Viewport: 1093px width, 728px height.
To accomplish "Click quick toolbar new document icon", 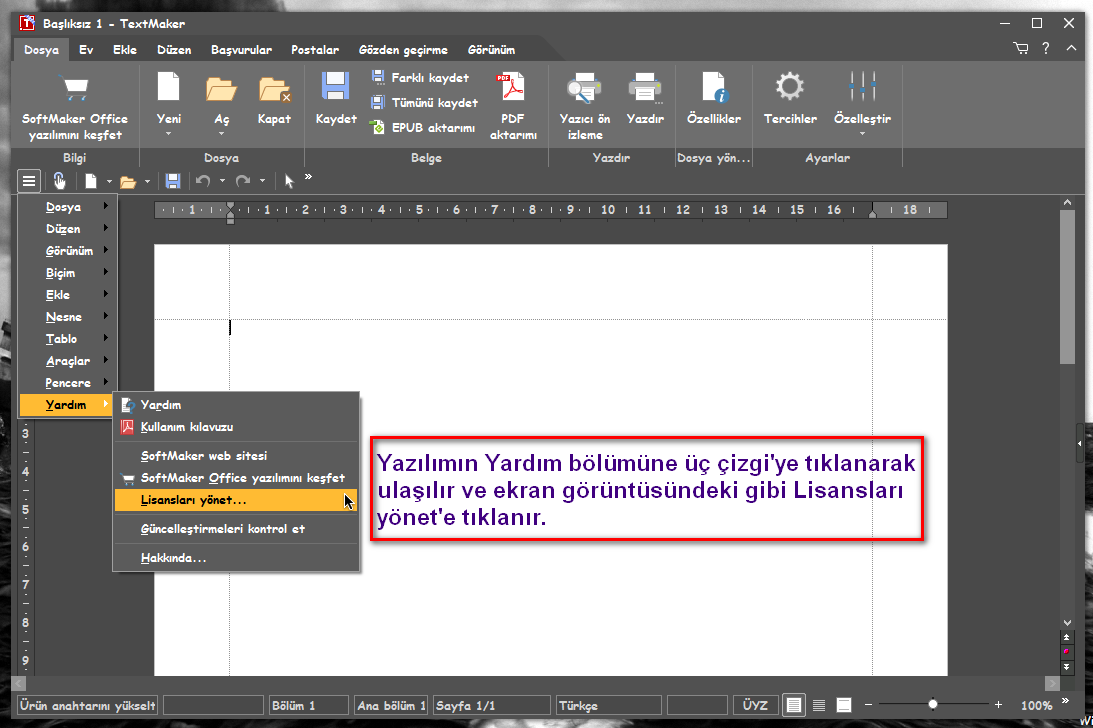I will pyautogui.click(x=91, y=181).
